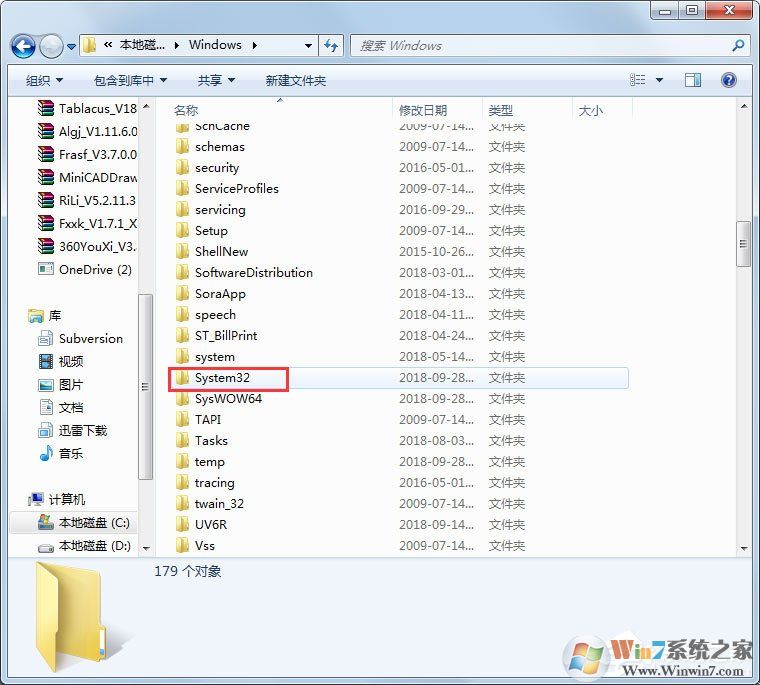Click the change view icon
The width and height of the screenshot is (760, 685).
pyautogui.click(x=637, y=80)
